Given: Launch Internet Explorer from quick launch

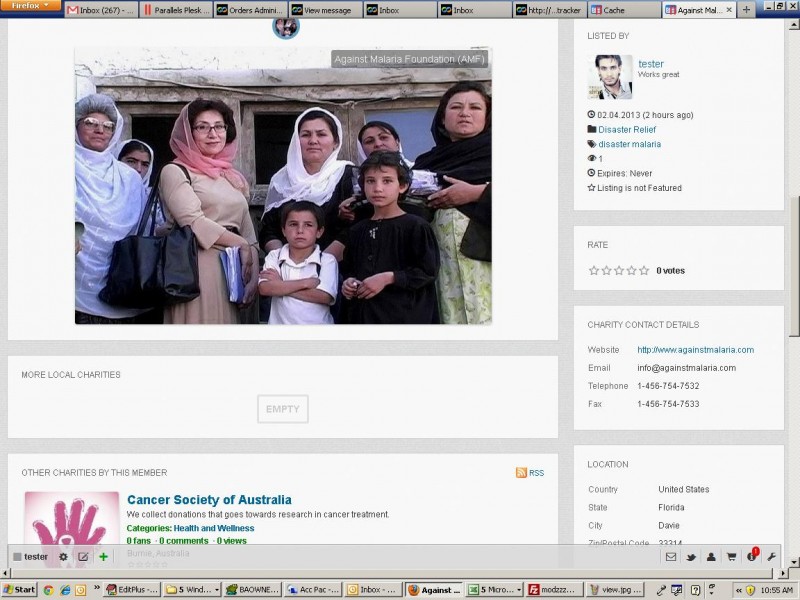Looking at the screenshot, I should pos(65,590).
